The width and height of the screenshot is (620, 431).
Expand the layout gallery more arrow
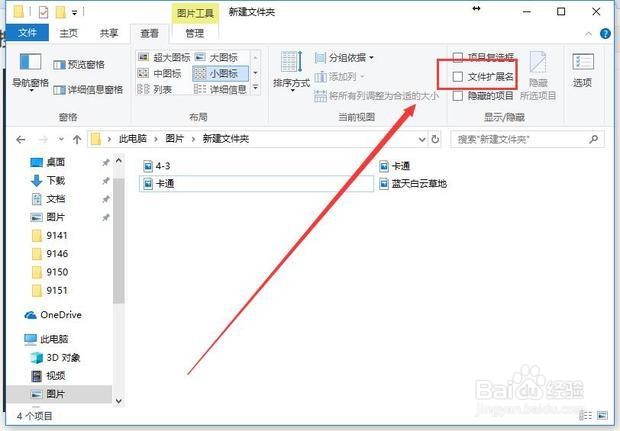point(255,88)
